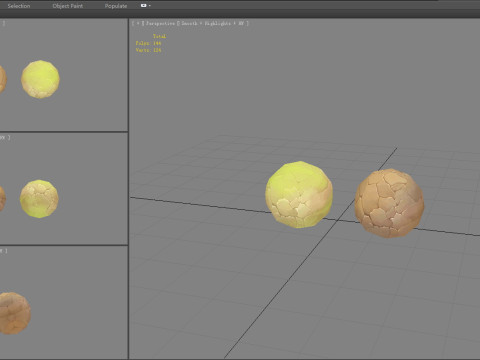The width and height of the screenshot is (480, 360).
Task: Open the Smooth + Highlights shading menu
Action: coord(212,23)
